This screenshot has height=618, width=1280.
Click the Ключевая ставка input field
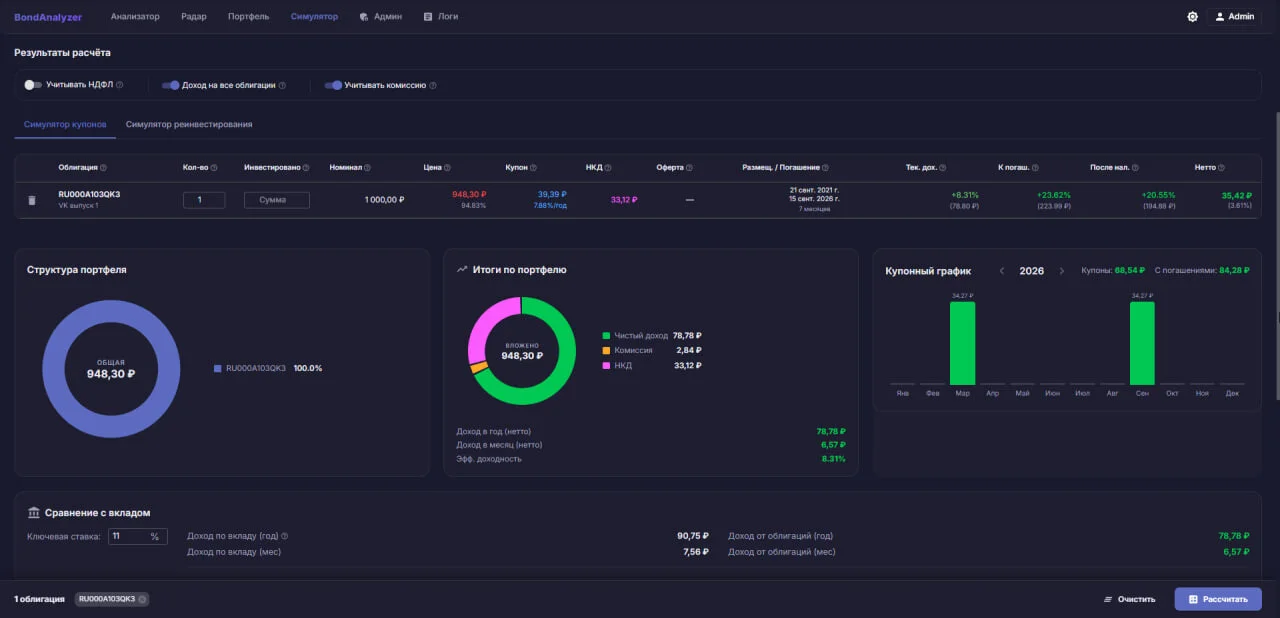(x=138, y=537)
